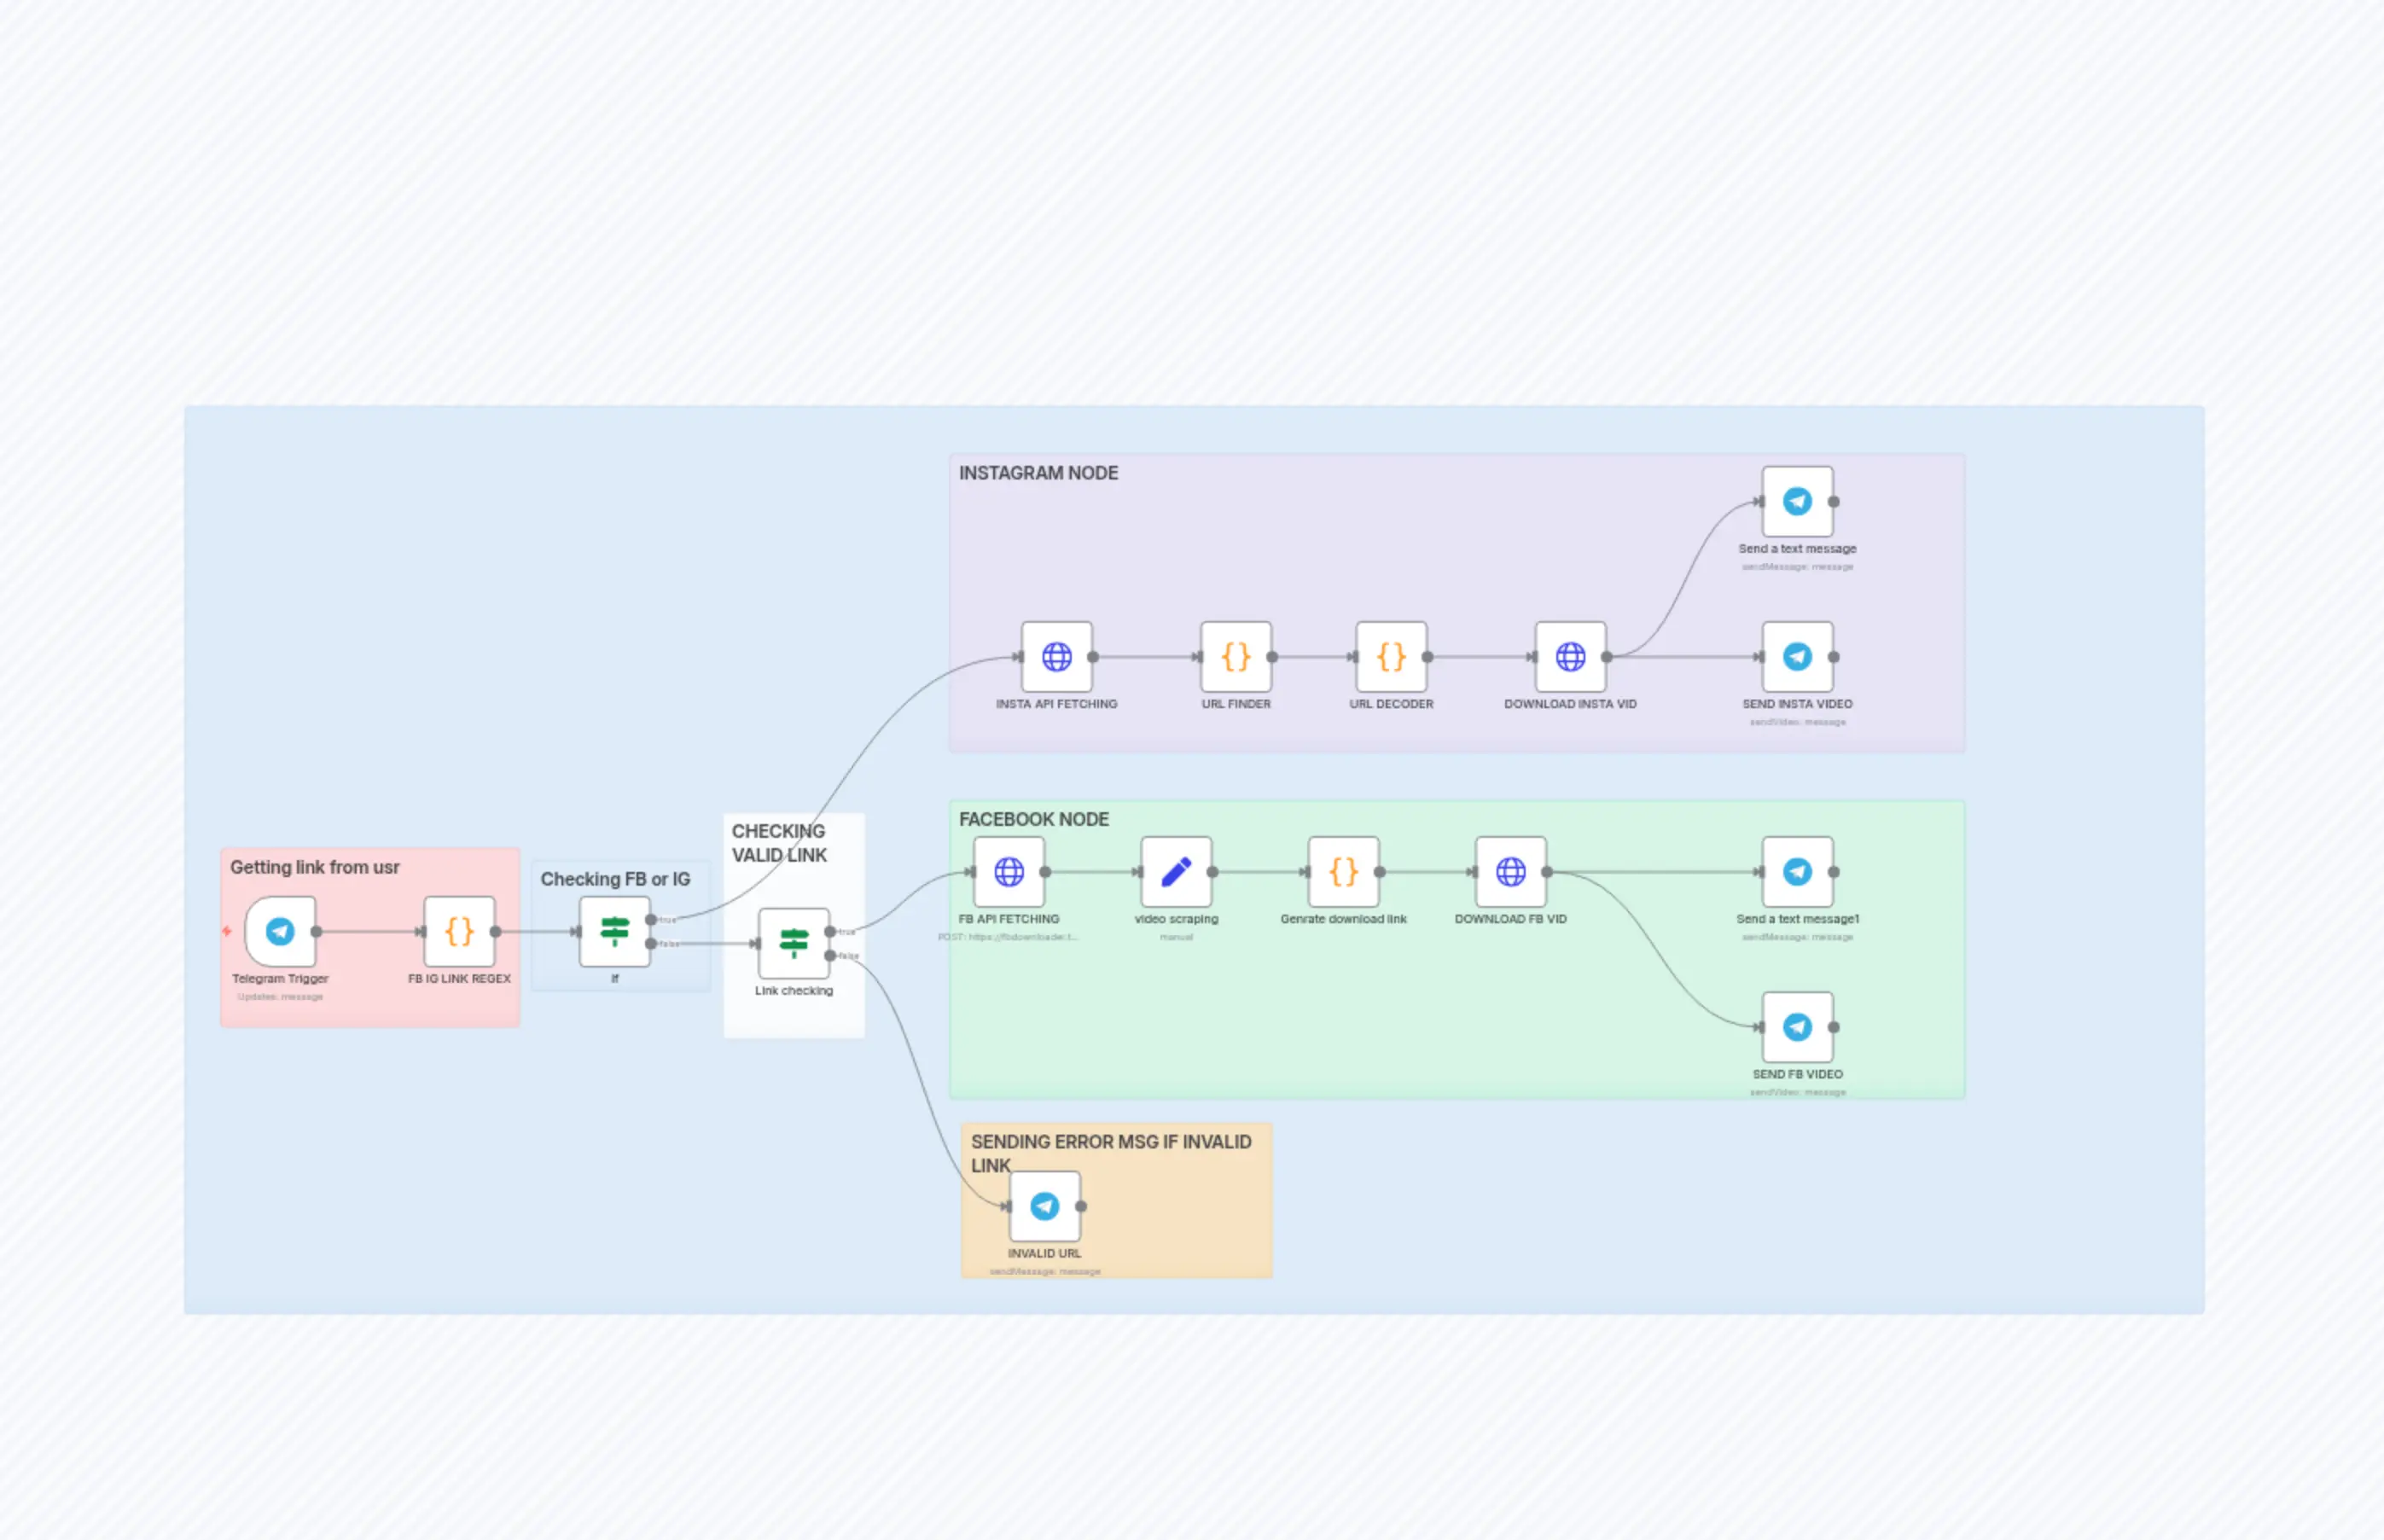The image size is (2384, 1540).
Task: Open the INSTA API FETCHING HTTP node
Action: point(1056,657)
